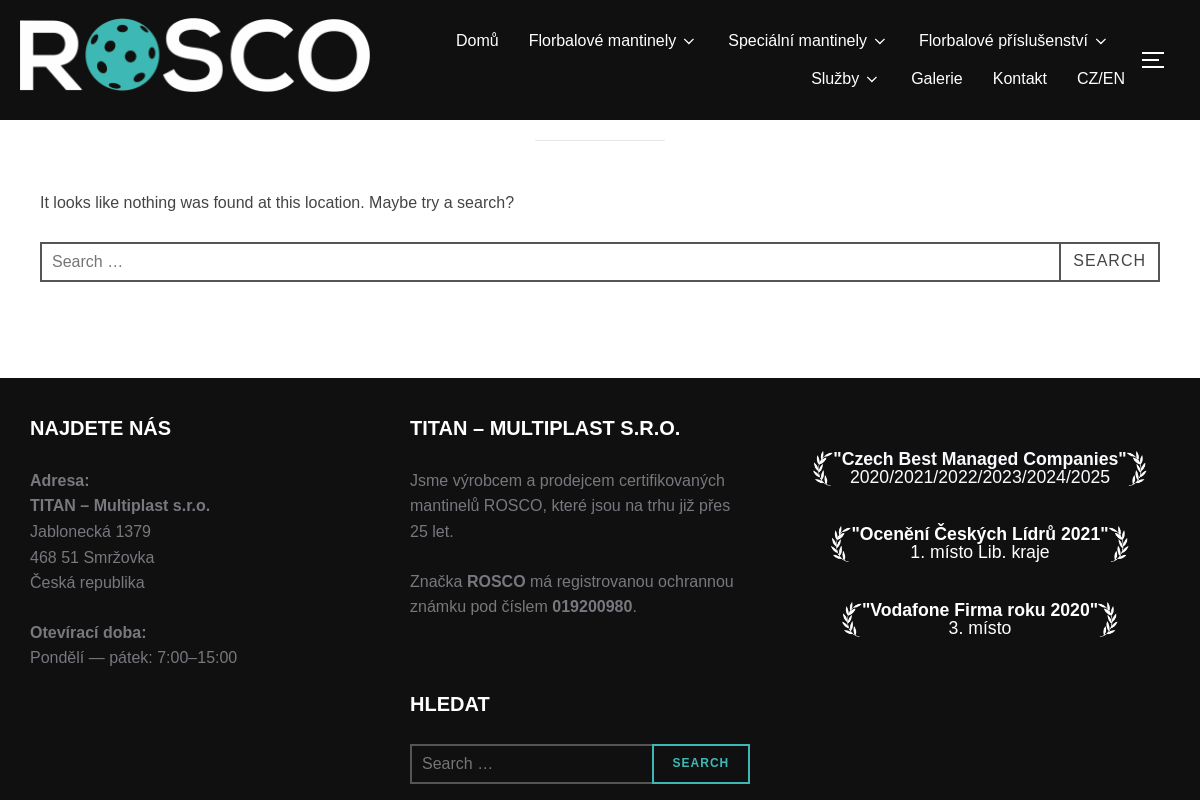The width and height of the screenshot is (1200, 800).
Task: Click the ROSCO logo
Action: coord(195,55)
